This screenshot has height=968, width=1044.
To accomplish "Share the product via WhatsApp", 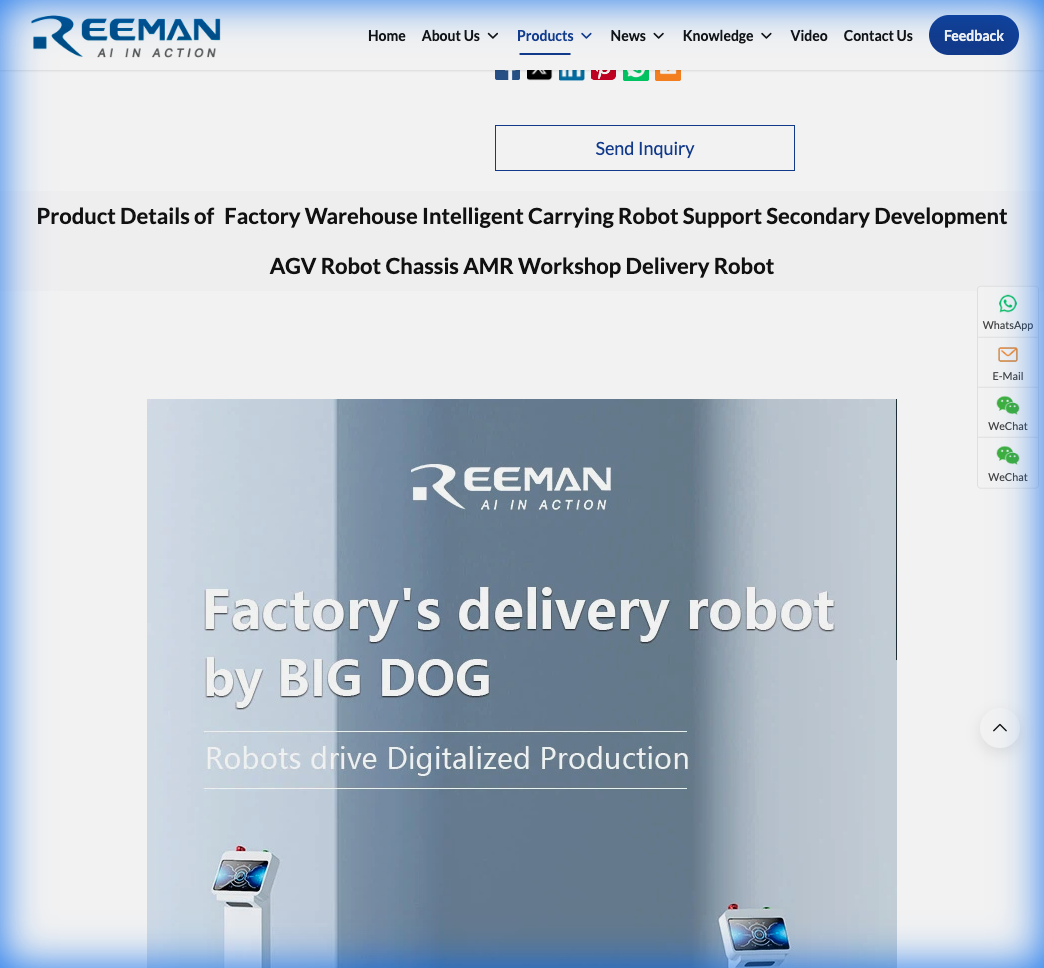I will pos(635,68).
